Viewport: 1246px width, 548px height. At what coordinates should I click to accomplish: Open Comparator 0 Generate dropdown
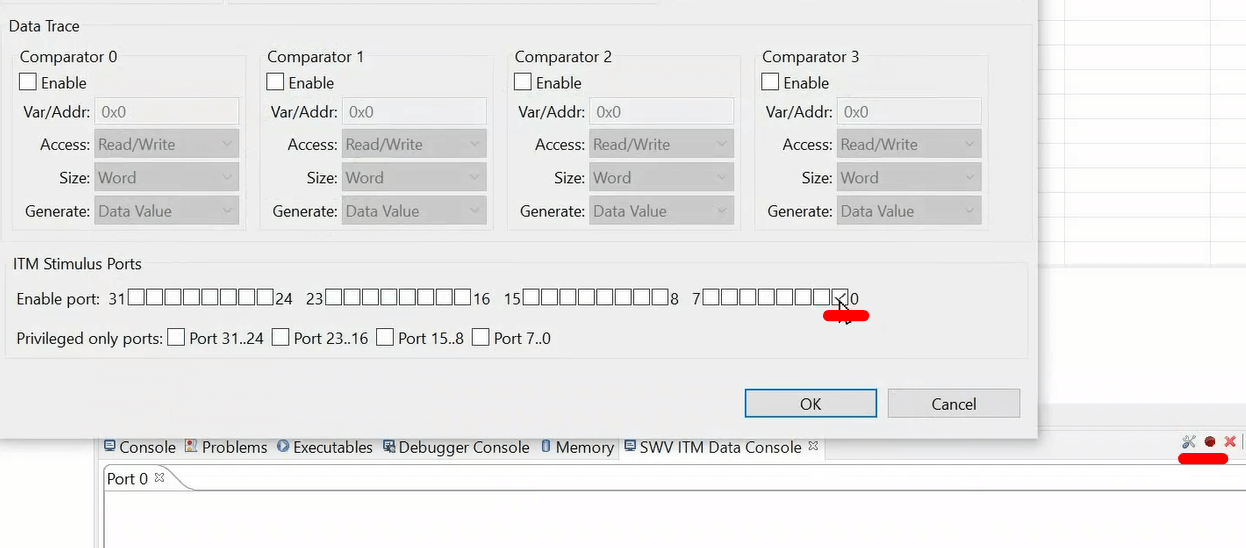point(167,211)
